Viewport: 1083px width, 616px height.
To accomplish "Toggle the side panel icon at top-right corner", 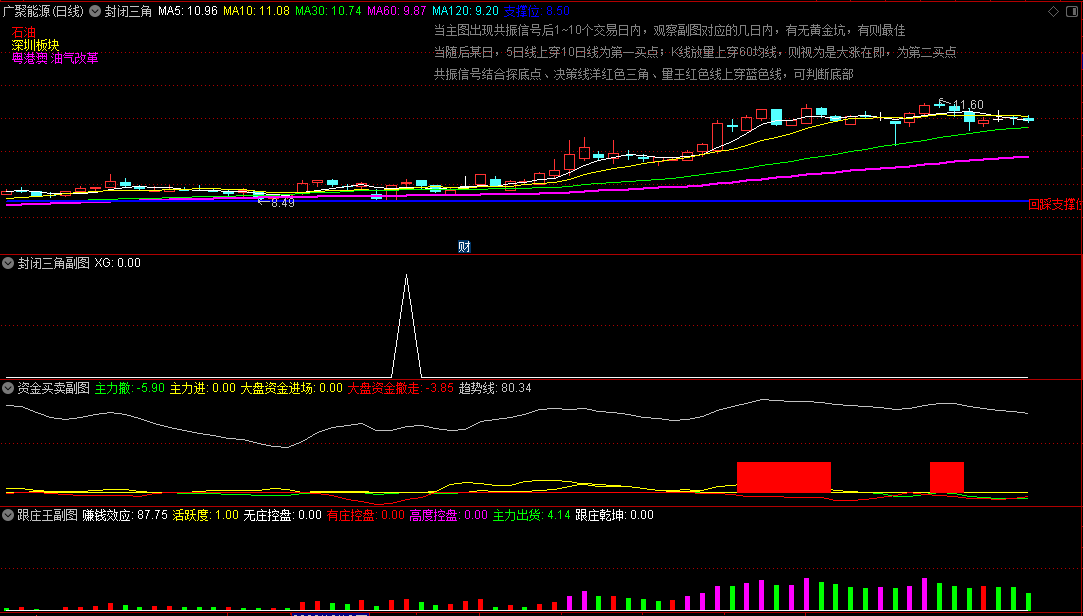I will (x=1073, y=11).
